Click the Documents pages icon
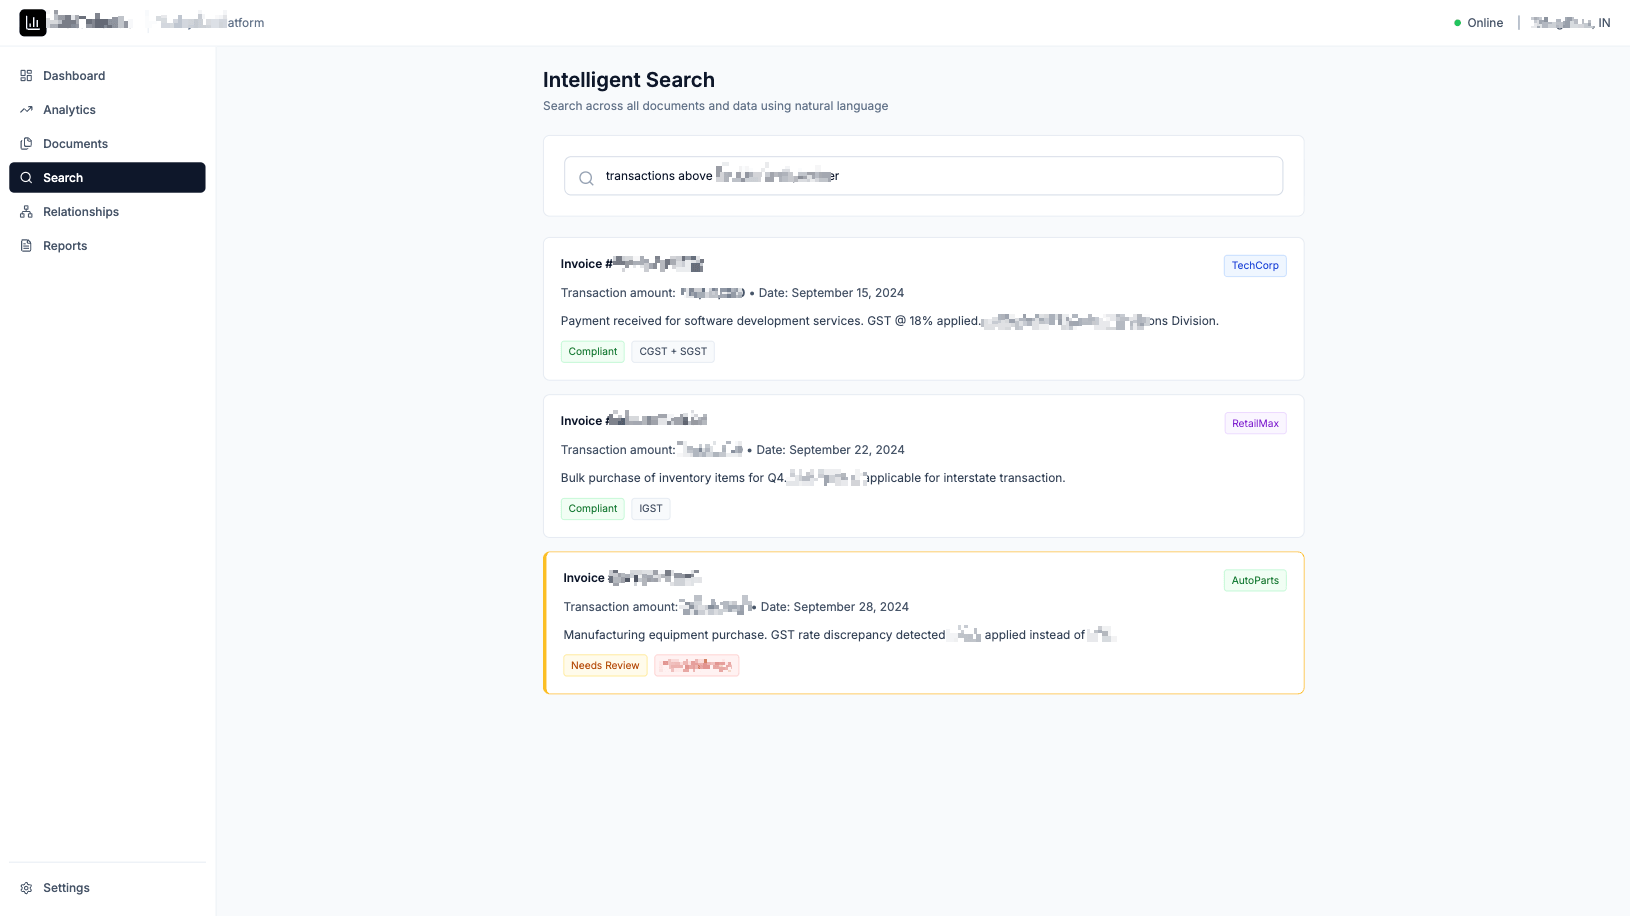 (26, 144)
